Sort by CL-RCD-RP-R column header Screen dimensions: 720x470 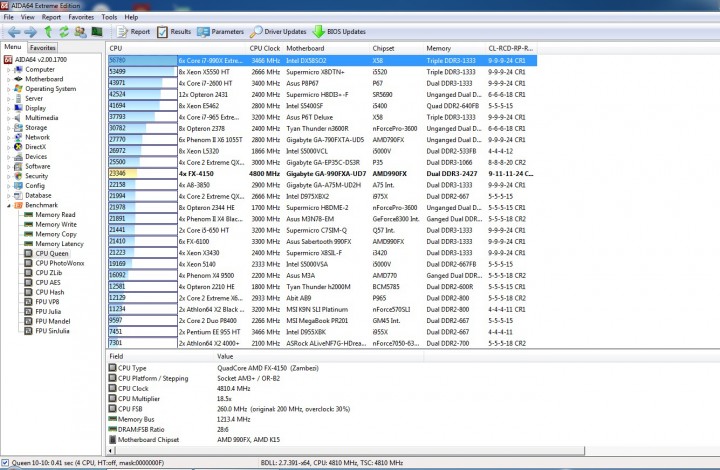click(x=511, y=48)
